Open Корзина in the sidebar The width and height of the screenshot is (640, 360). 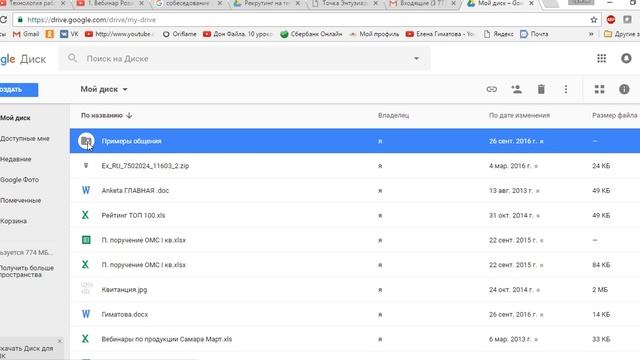(13, 221)
